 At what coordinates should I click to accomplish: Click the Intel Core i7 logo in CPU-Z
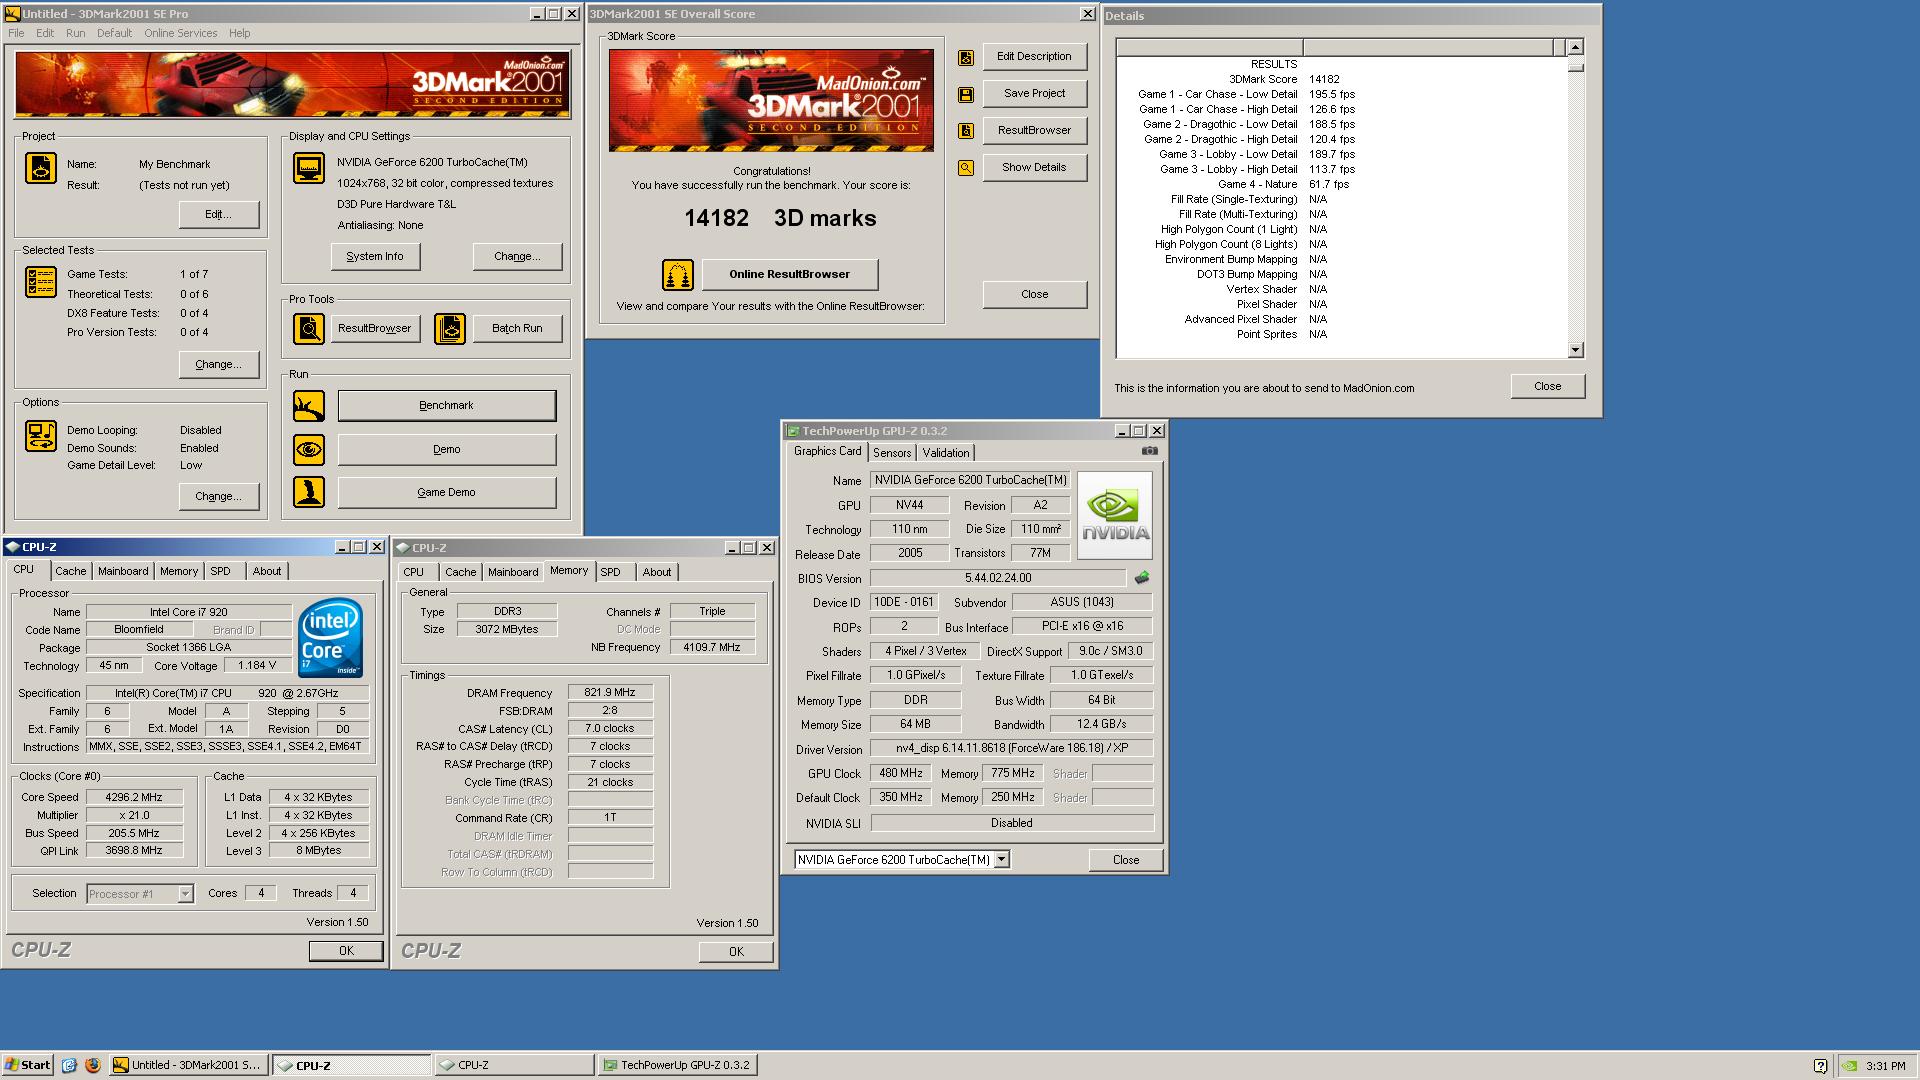[x=331, y=638]
